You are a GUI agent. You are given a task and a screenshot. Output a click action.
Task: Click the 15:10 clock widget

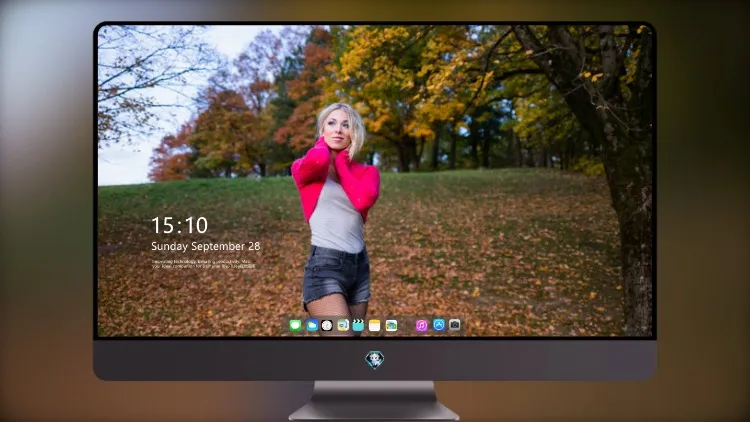tap(179, 225)
